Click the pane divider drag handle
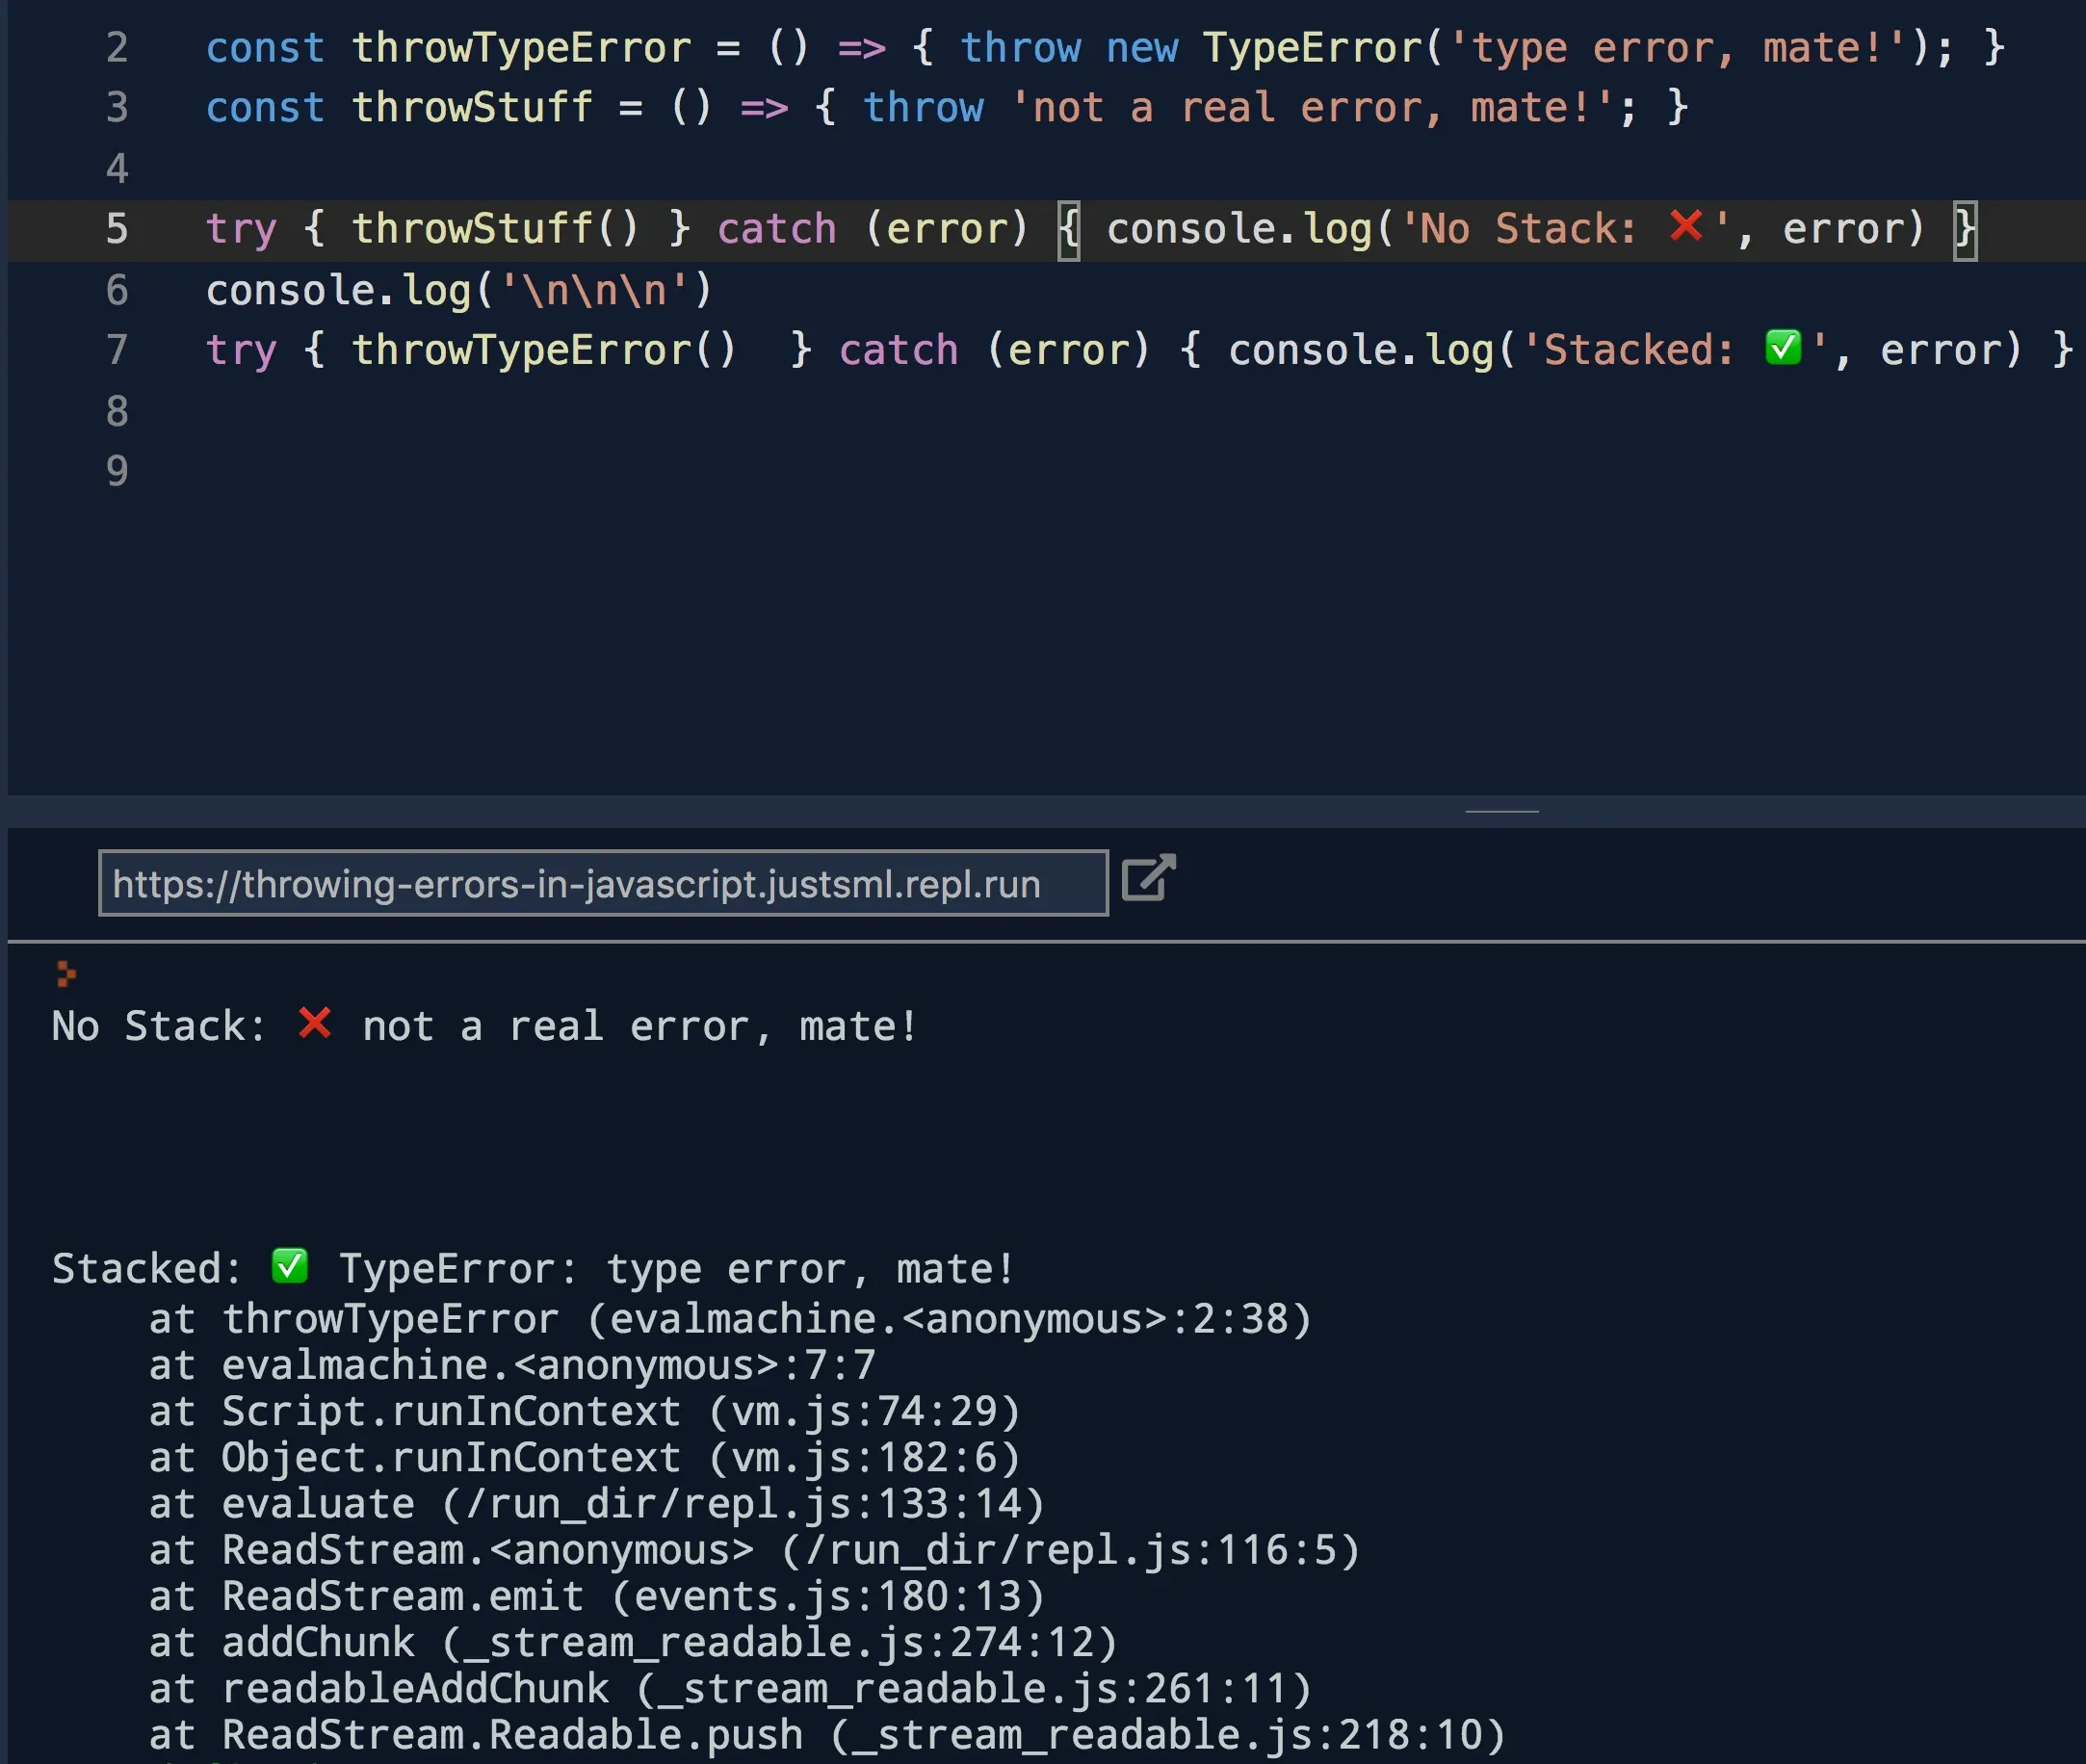This screenshot has width=2086, height=1764. click(x=1501, y=811)
